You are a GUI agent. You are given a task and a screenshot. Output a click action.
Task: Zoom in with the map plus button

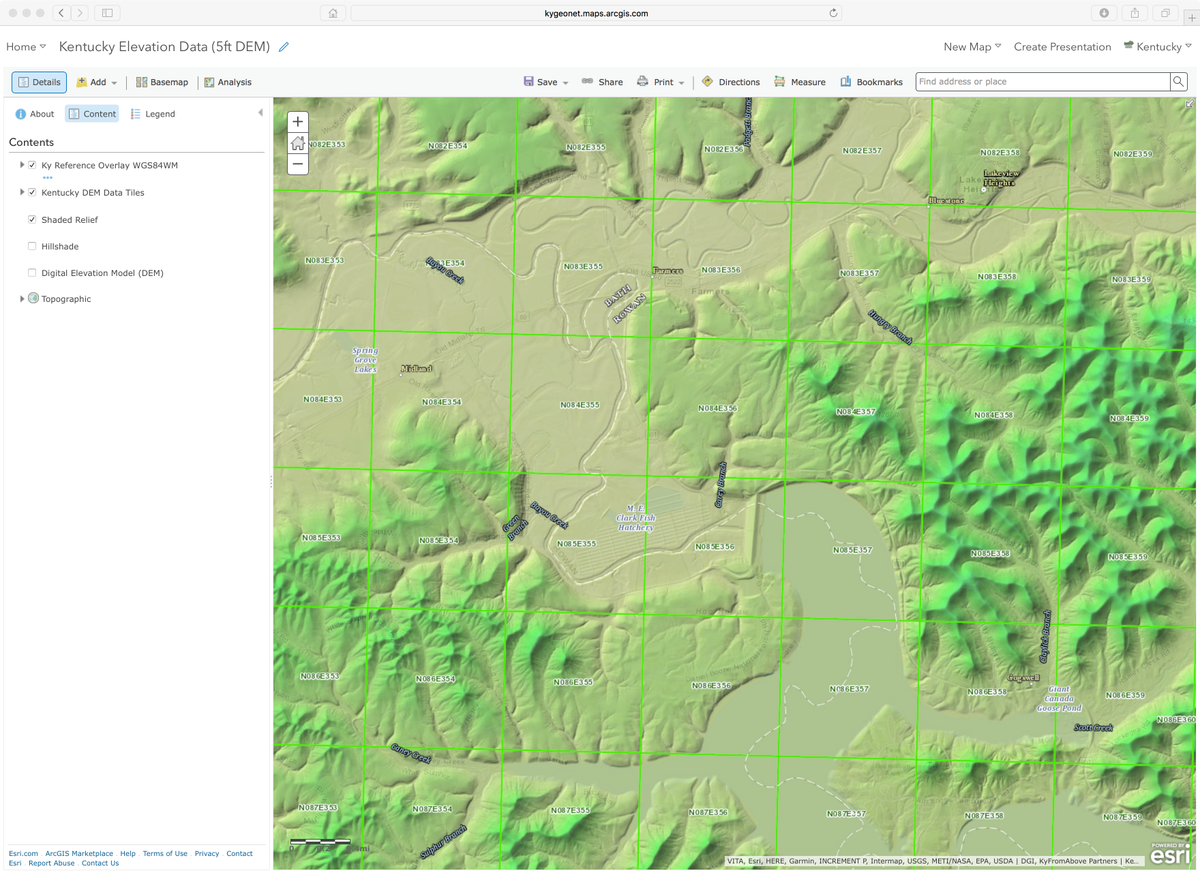click(x=297, y=122)
